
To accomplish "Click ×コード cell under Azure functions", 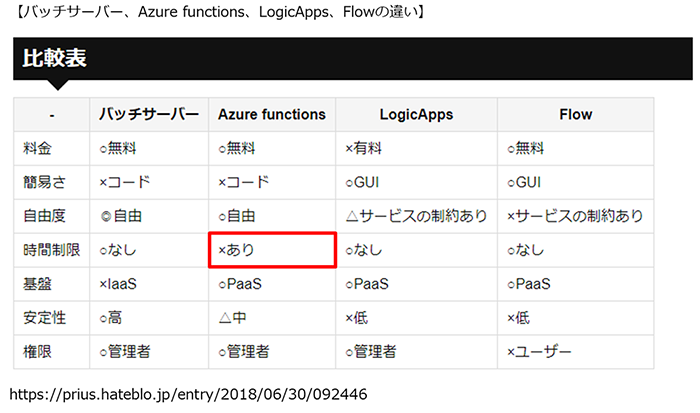I will (x=272, y=182).
